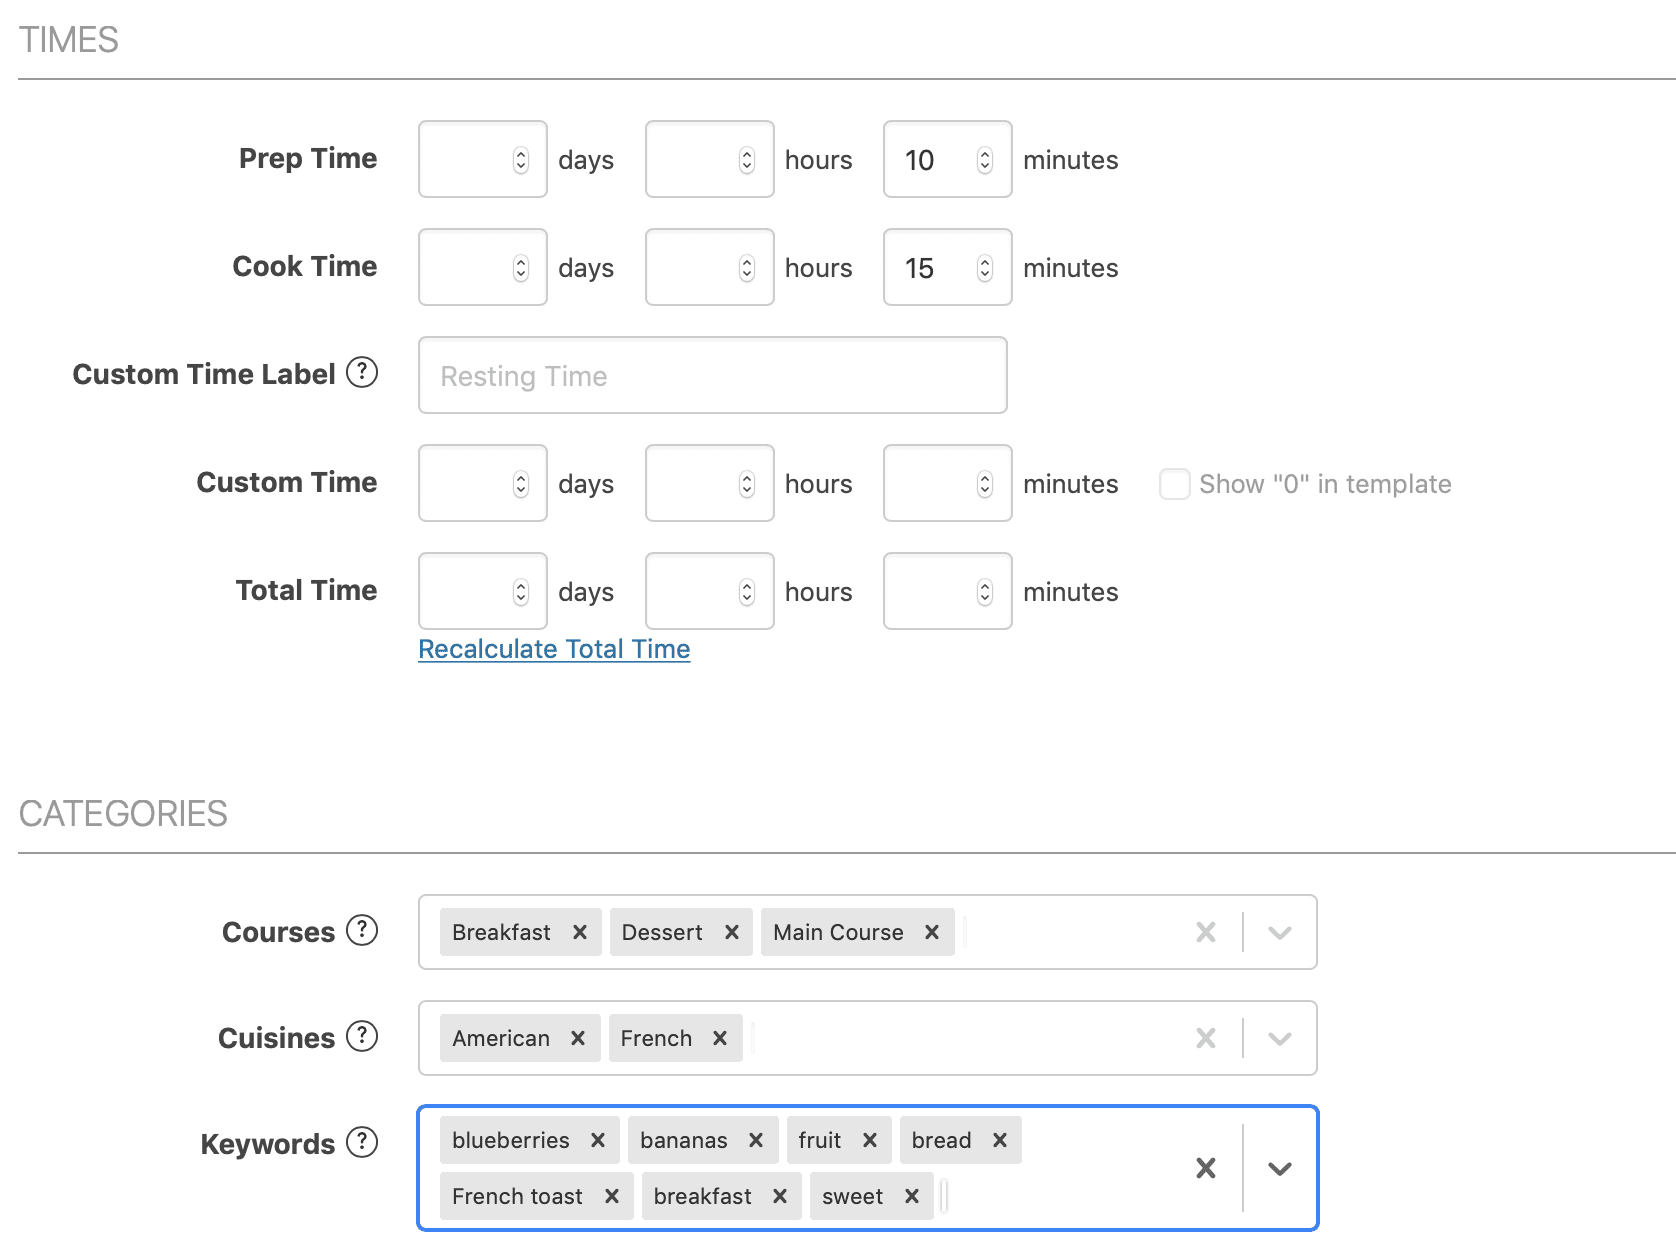1676x1248 pixels.
Task: Clear all selected Cuisines
Action: click(1205, 1038)
